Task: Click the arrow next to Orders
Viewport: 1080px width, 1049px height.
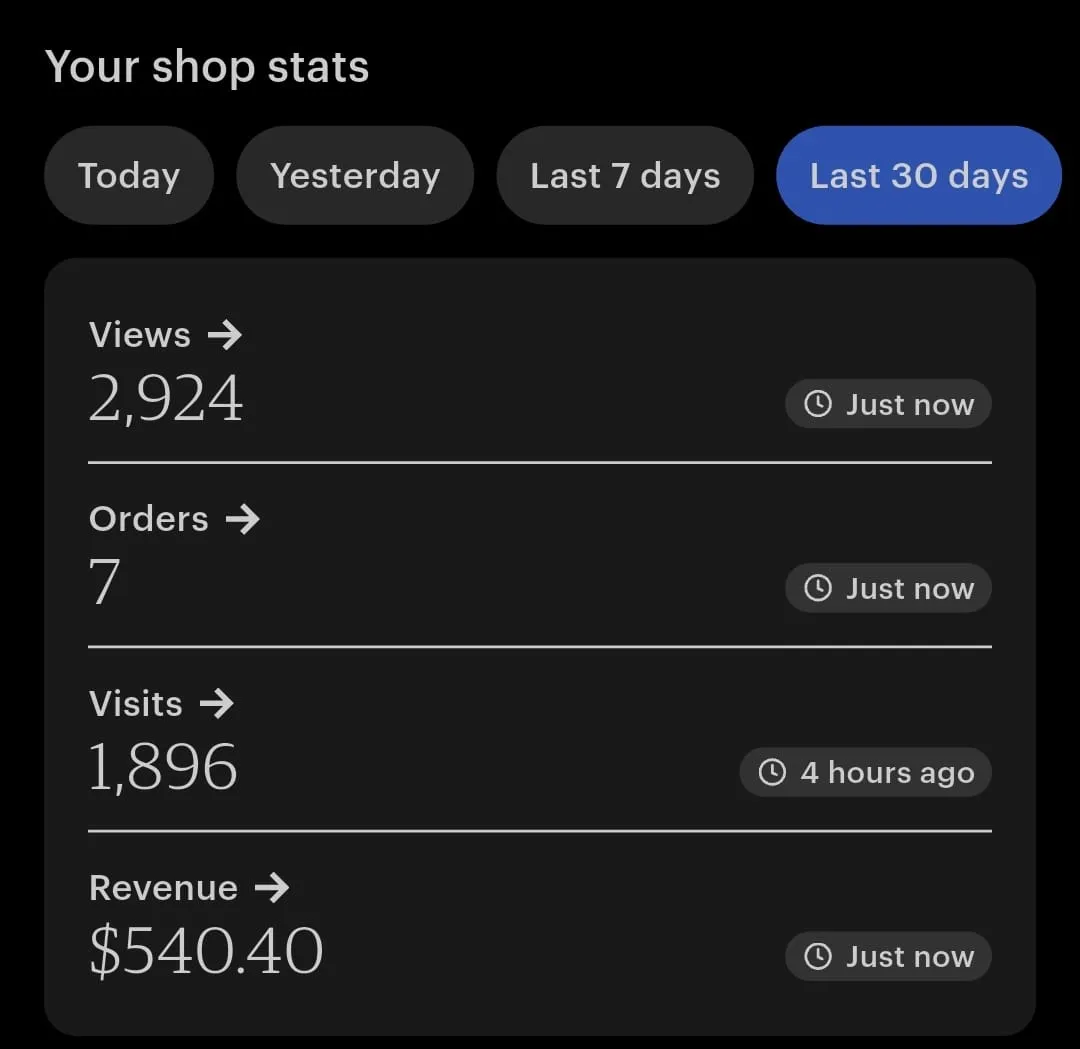Action: click(242, 519)
